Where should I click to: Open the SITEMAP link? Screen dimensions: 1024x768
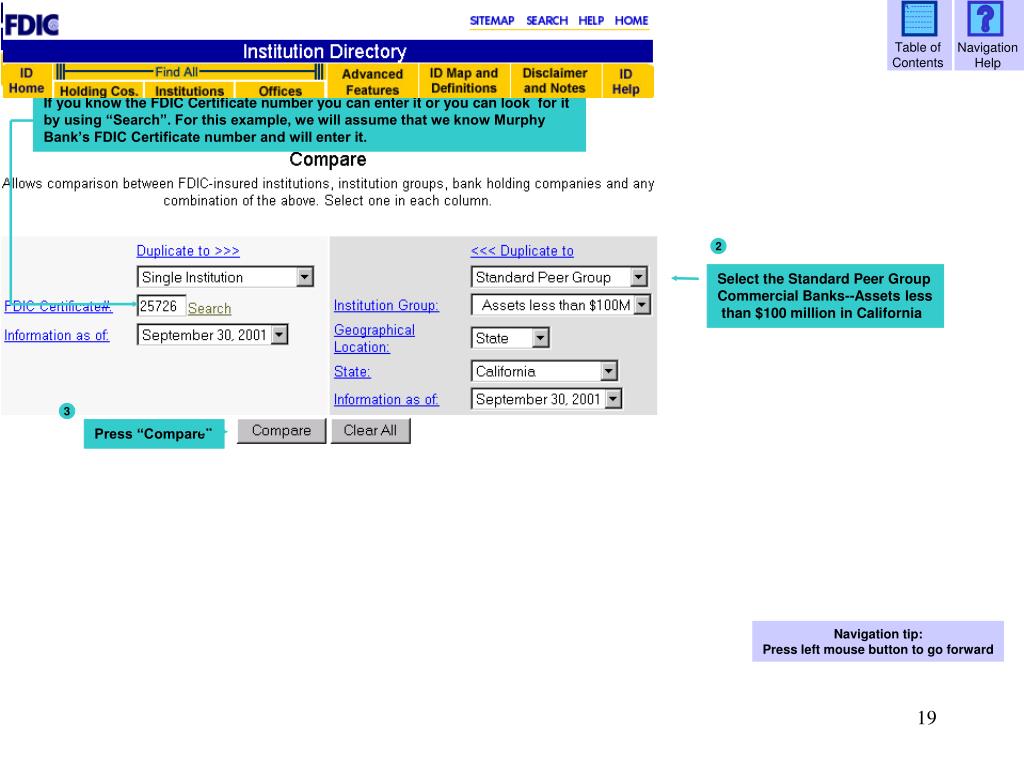tap(492, 21)
